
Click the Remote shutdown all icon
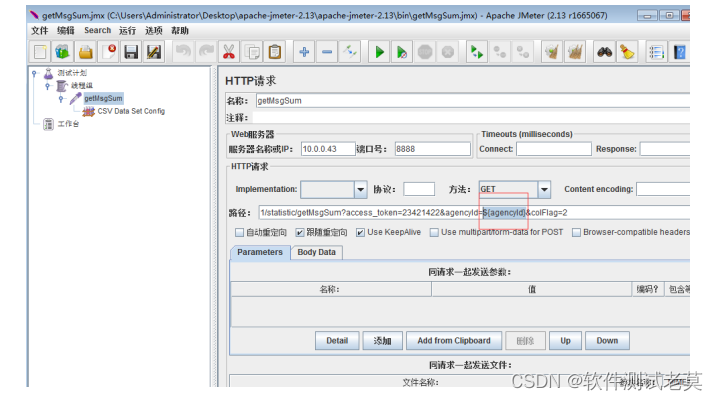(522, 52)
